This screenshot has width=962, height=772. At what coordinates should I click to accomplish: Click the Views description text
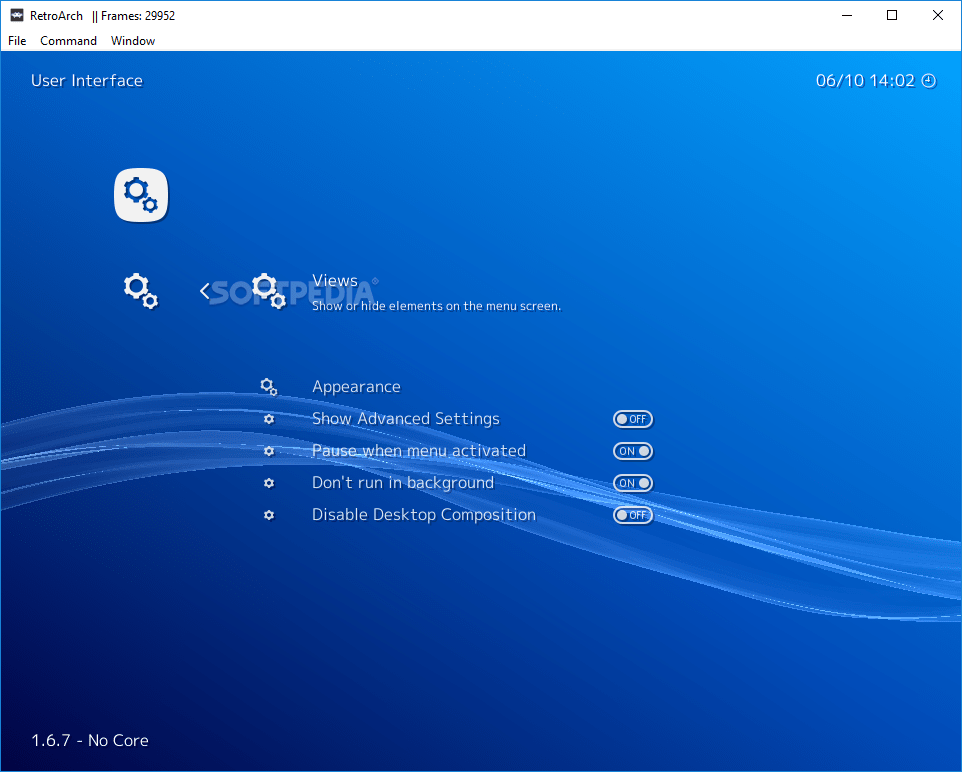[436, 306]
